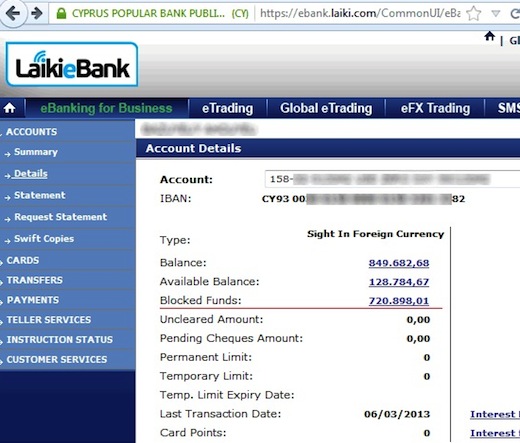Open Summary in the accounts menu
Image resolution: width=520 pixels, height=443 pixels.
point(36,152)
